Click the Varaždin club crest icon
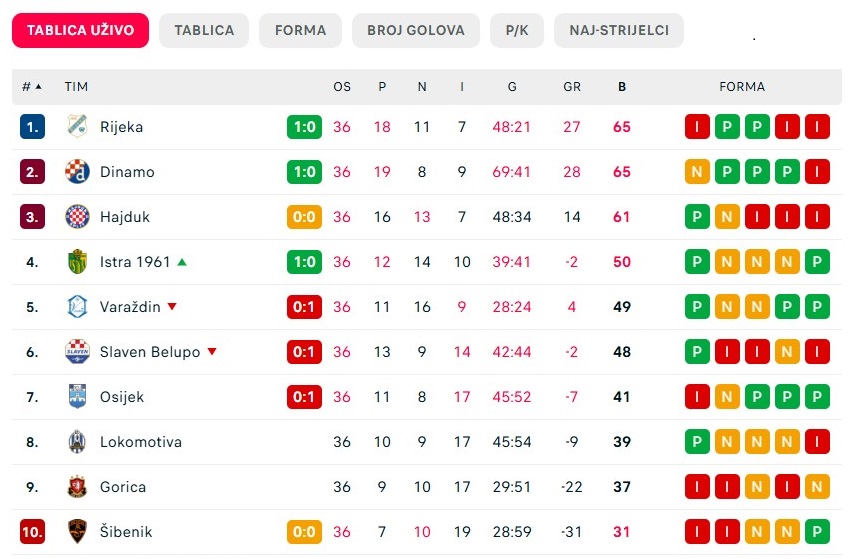The width and height of the screenshot is (852, 559). click(77, 307)
